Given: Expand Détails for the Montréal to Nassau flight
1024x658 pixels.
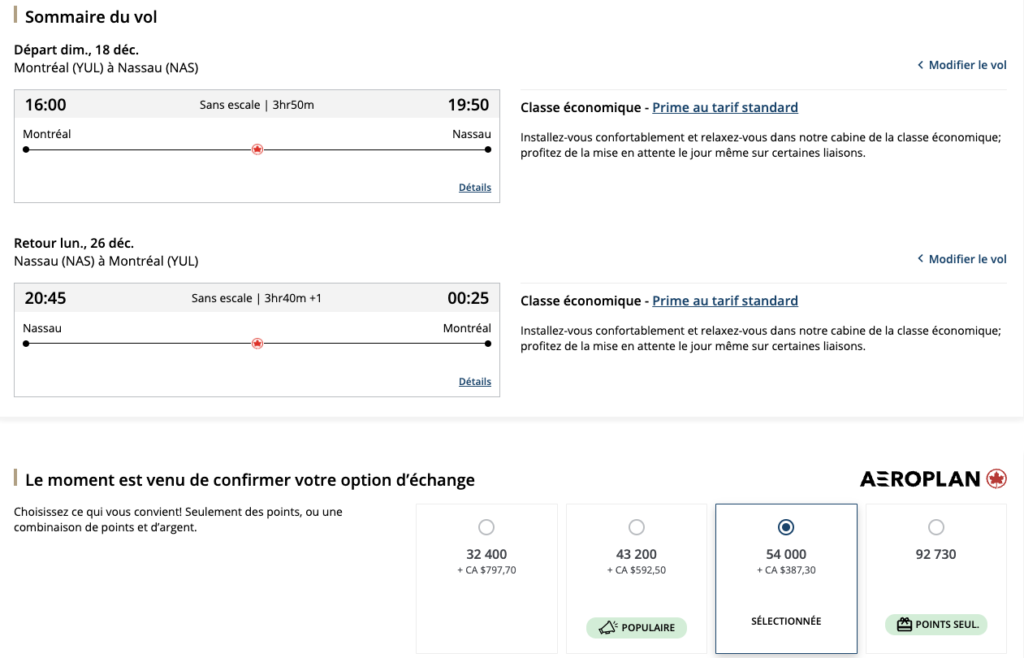Looking at the screenshot, I should pyautogui.click(x=475, y=187).
